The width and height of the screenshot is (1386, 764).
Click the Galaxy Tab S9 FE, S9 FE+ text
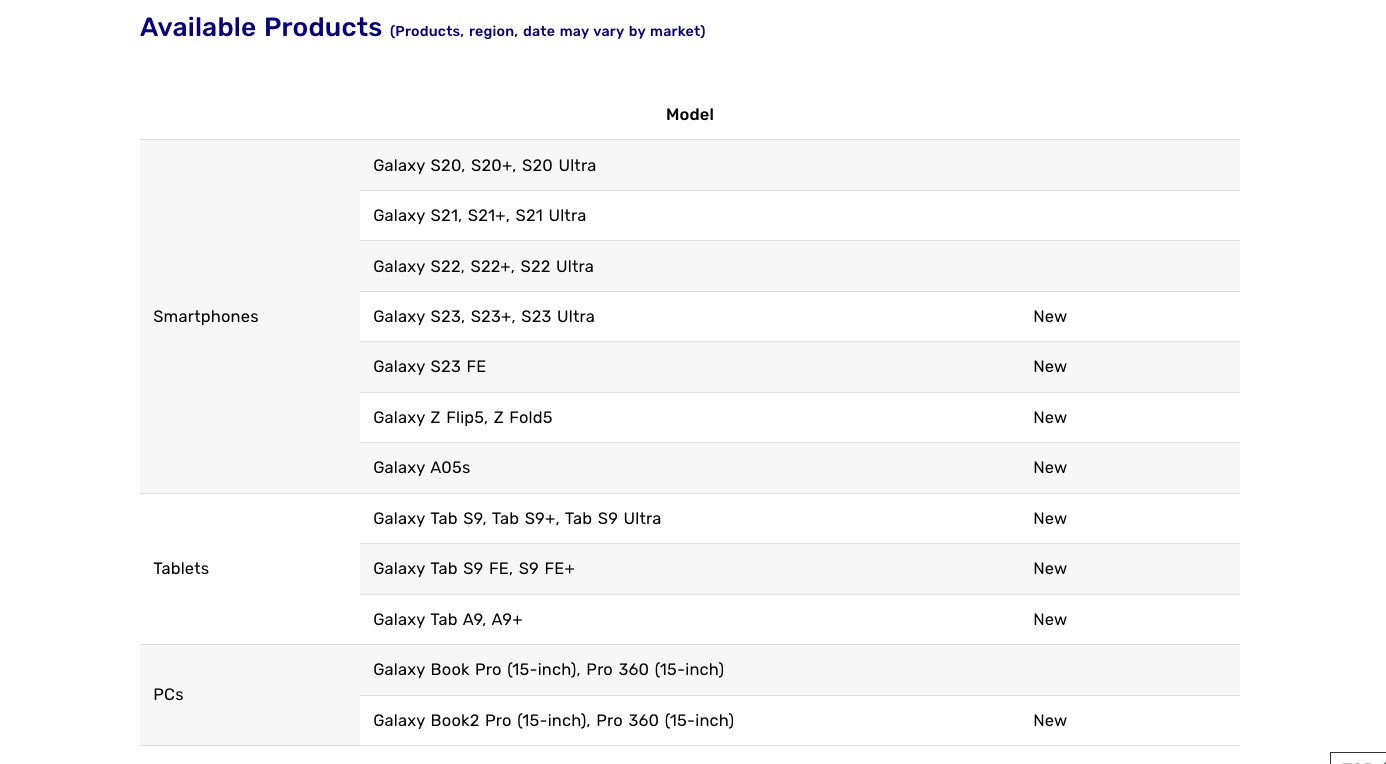tap(474, 569)
